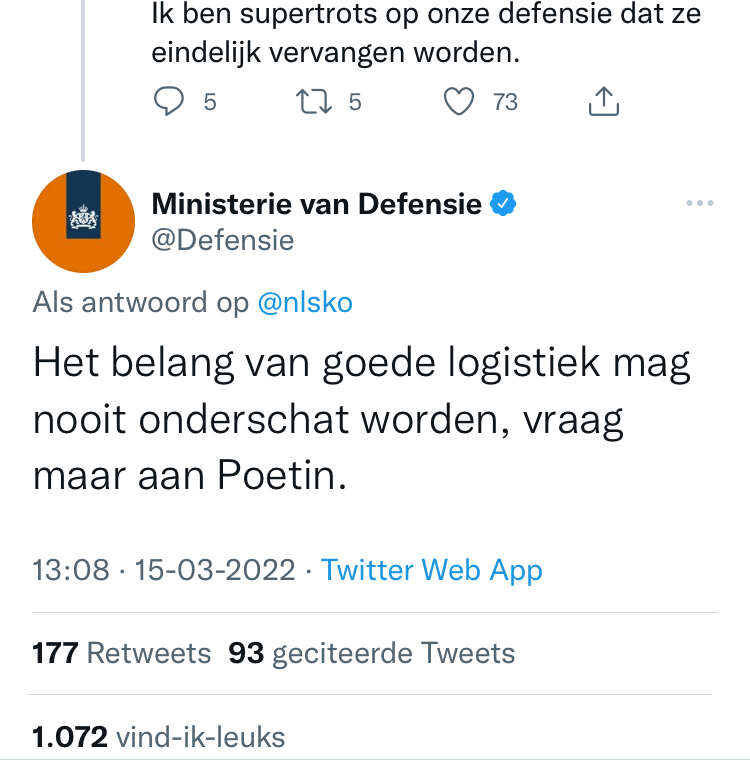
Task: Open Ministerie van Defensie profile name
Action: [x=316, y=204]
